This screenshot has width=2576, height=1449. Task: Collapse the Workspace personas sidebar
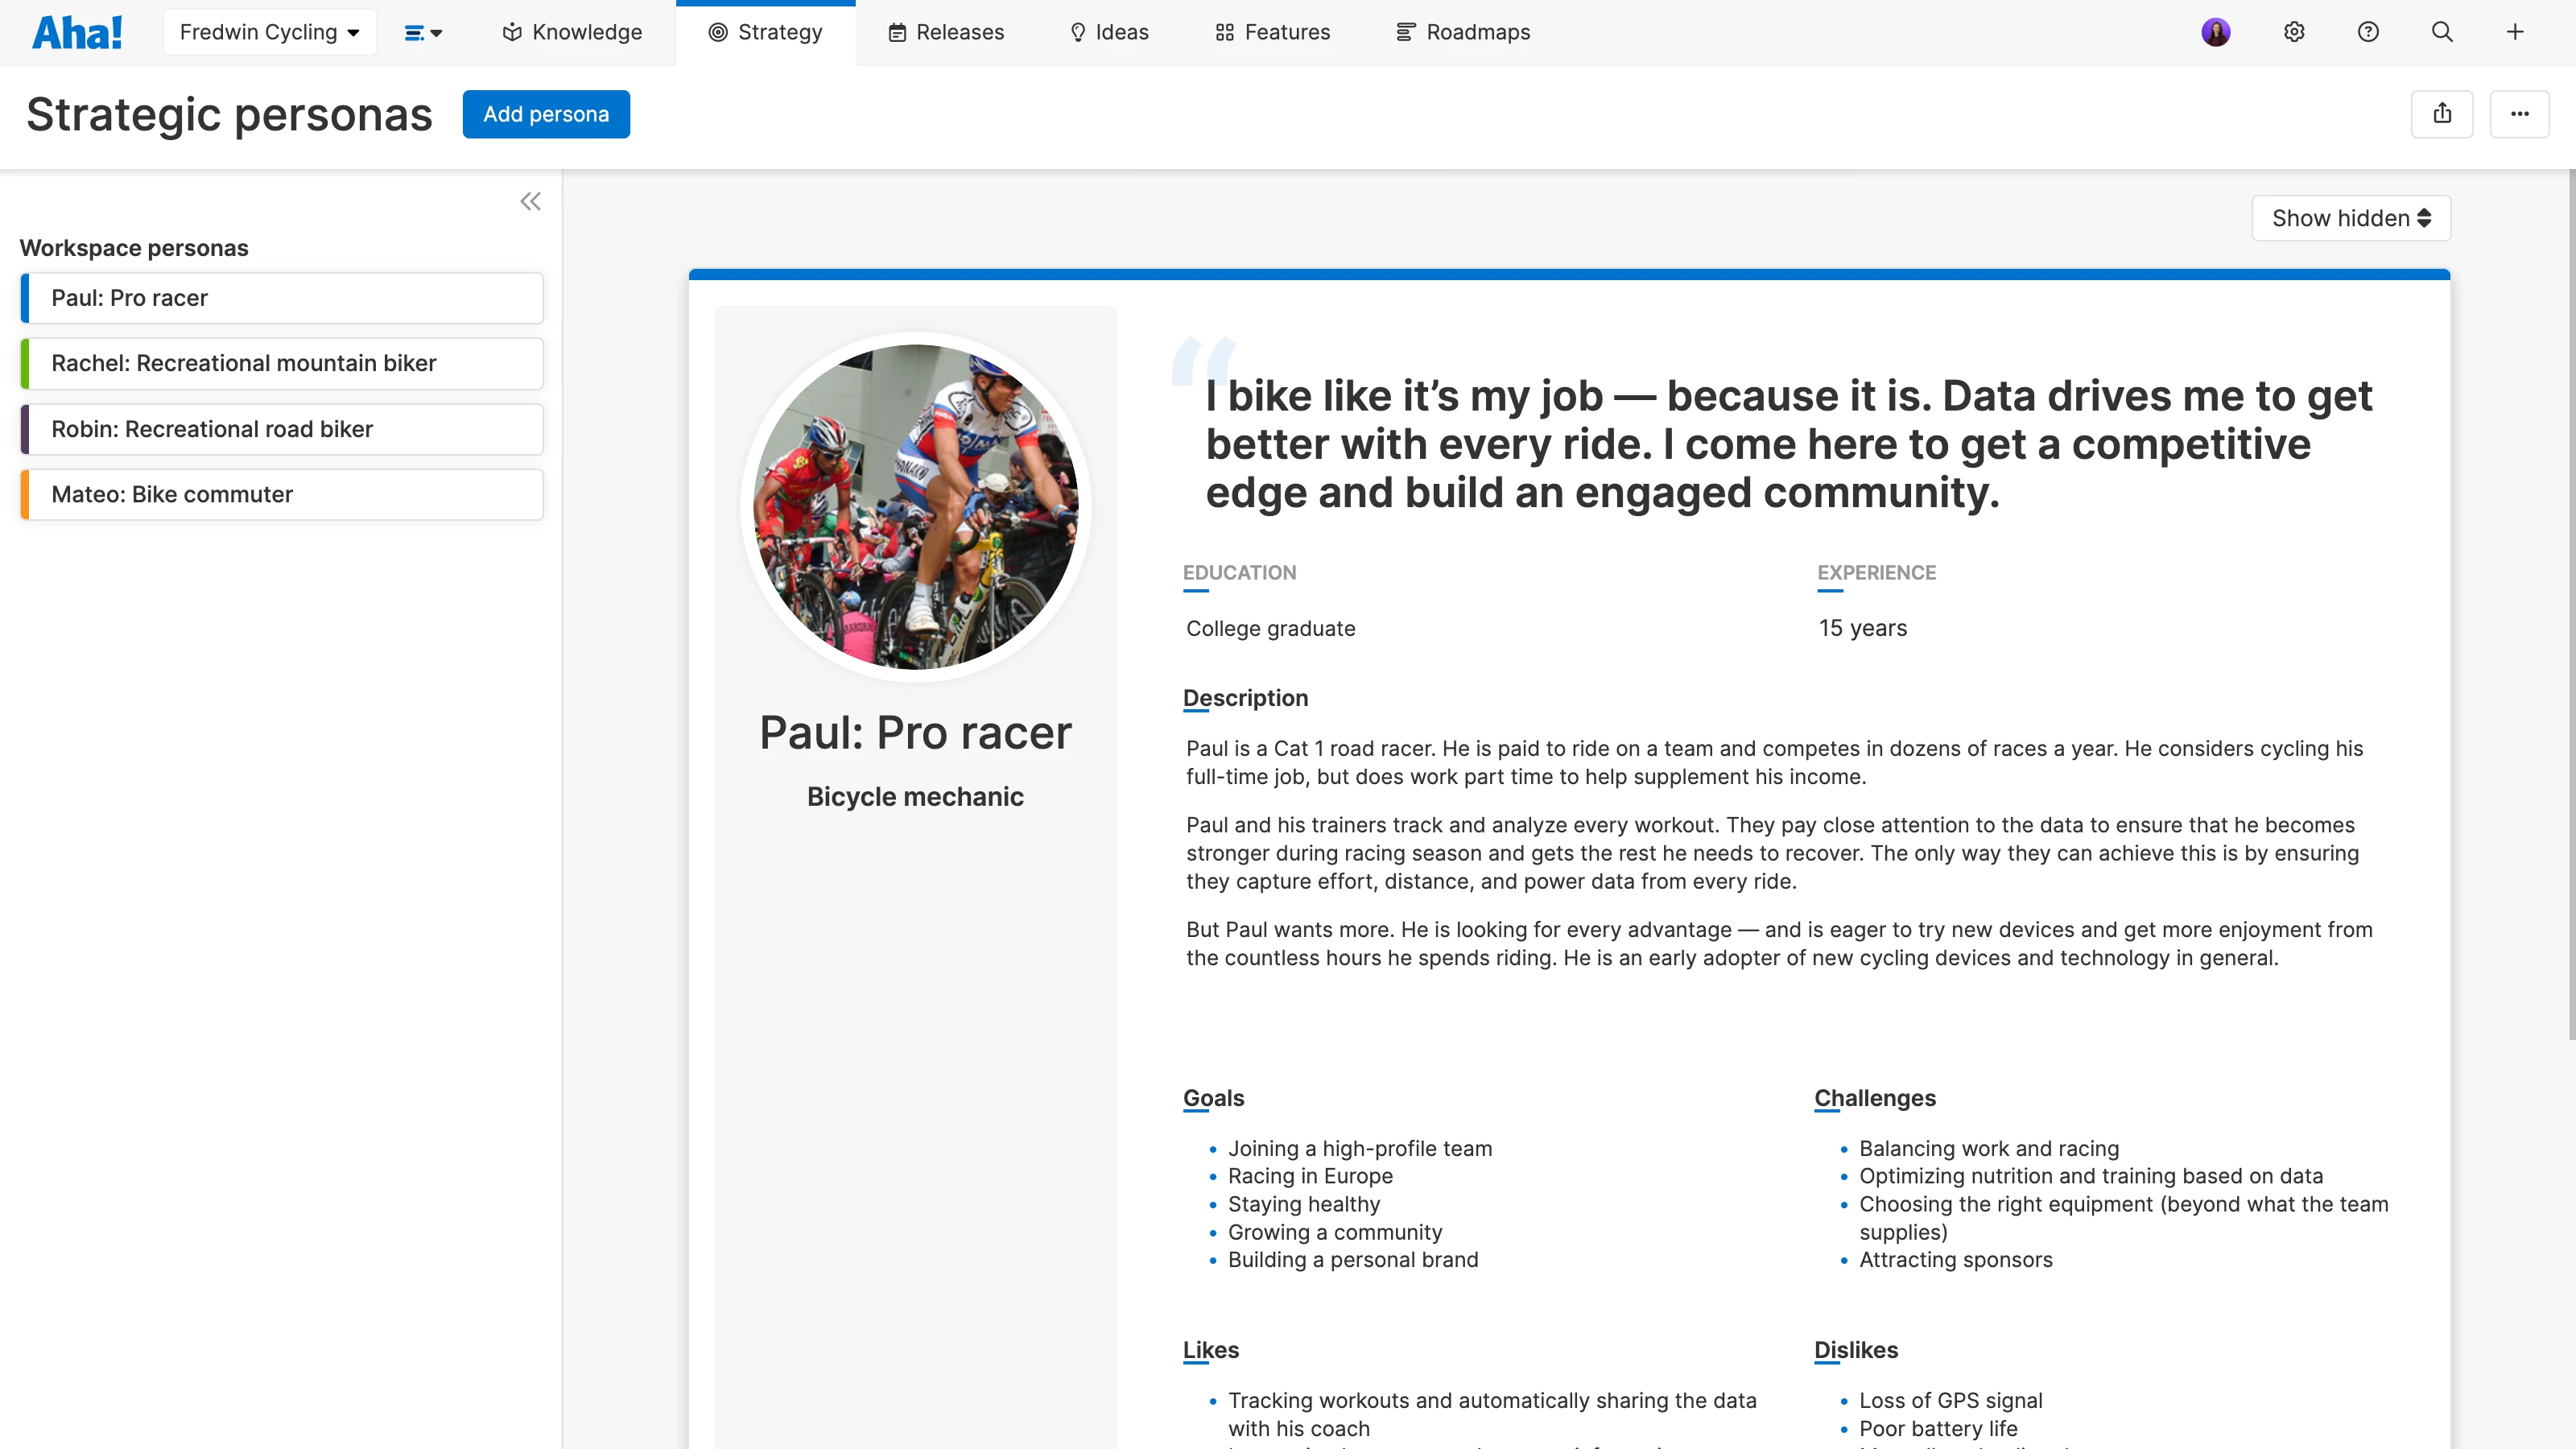[530, 201]
